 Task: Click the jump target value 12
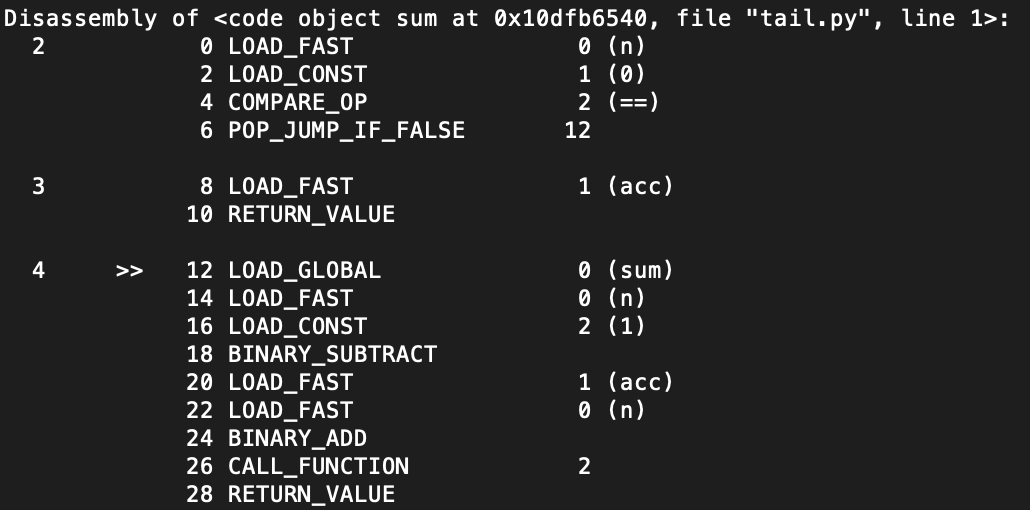coord(577,130)
